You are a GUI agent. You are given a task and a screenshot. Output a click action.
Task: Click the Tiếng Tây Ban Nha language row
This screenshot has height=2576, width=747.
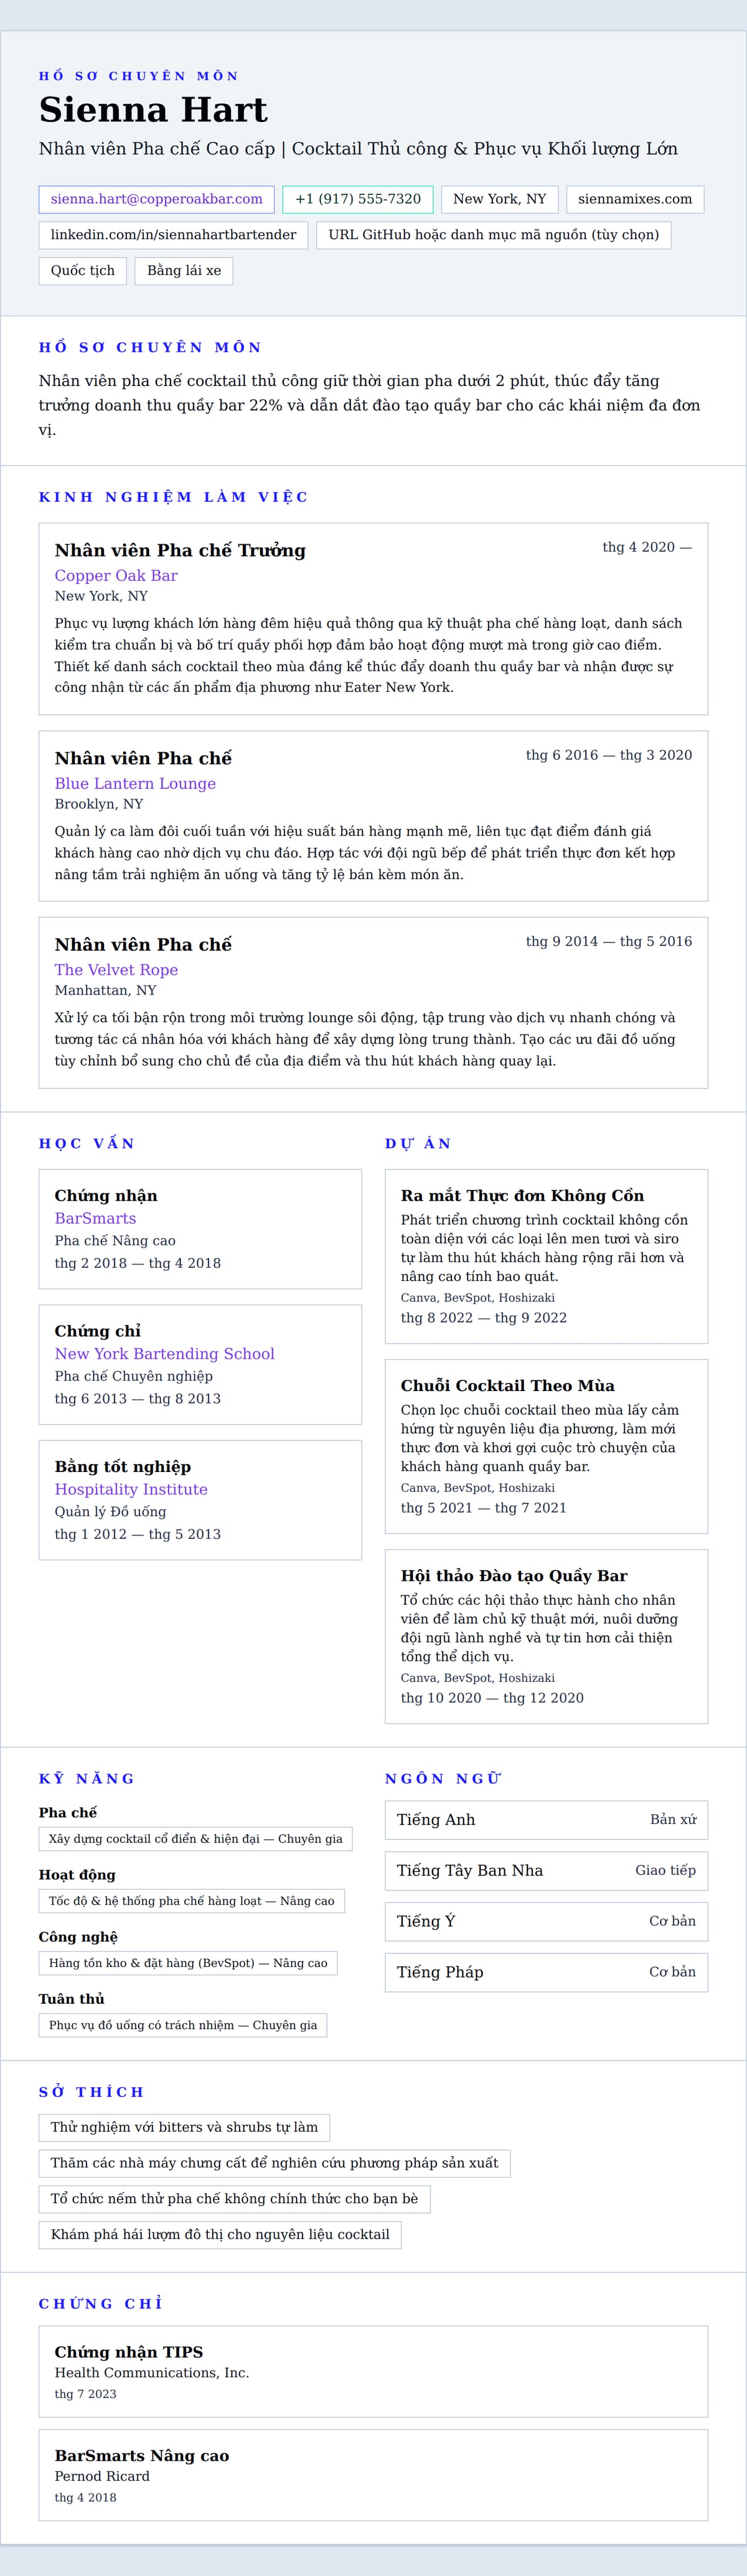click(x=546, y=1870)
